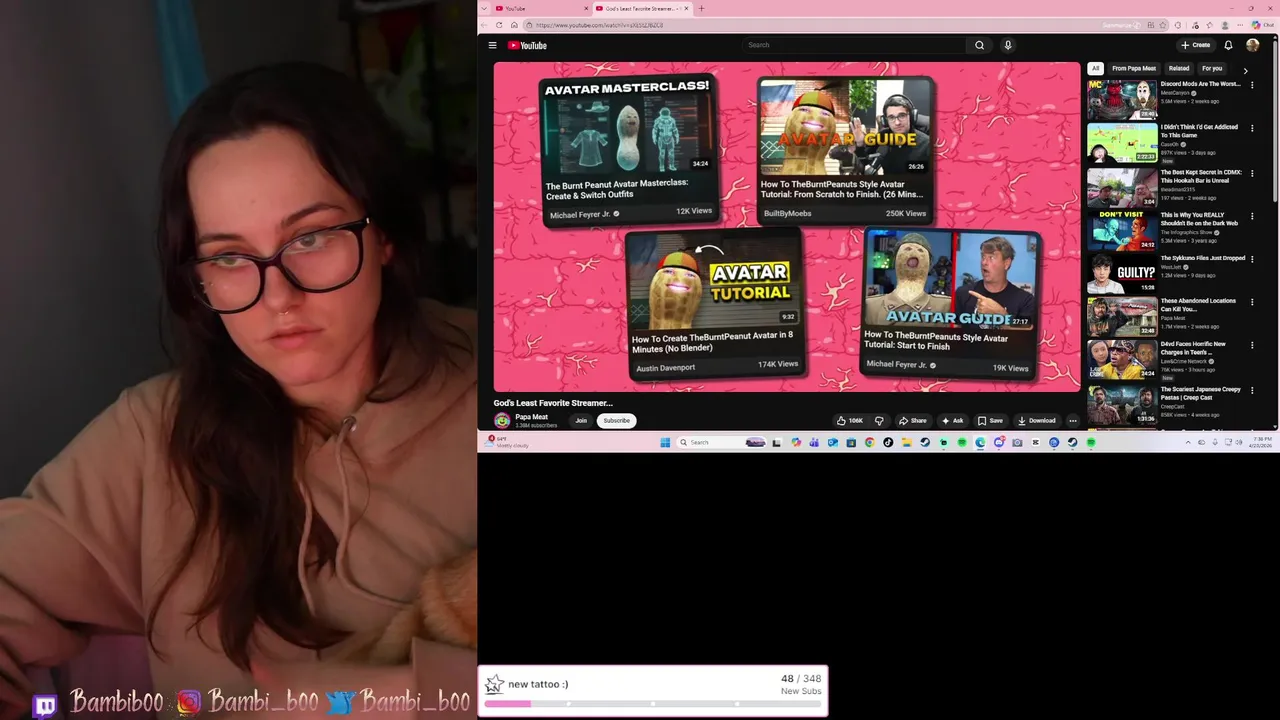Open options for The Best Kept Secret in CDMX video
Image resolution: width=1280 pixels, height=720 pixels.
tap(1252, 172)
